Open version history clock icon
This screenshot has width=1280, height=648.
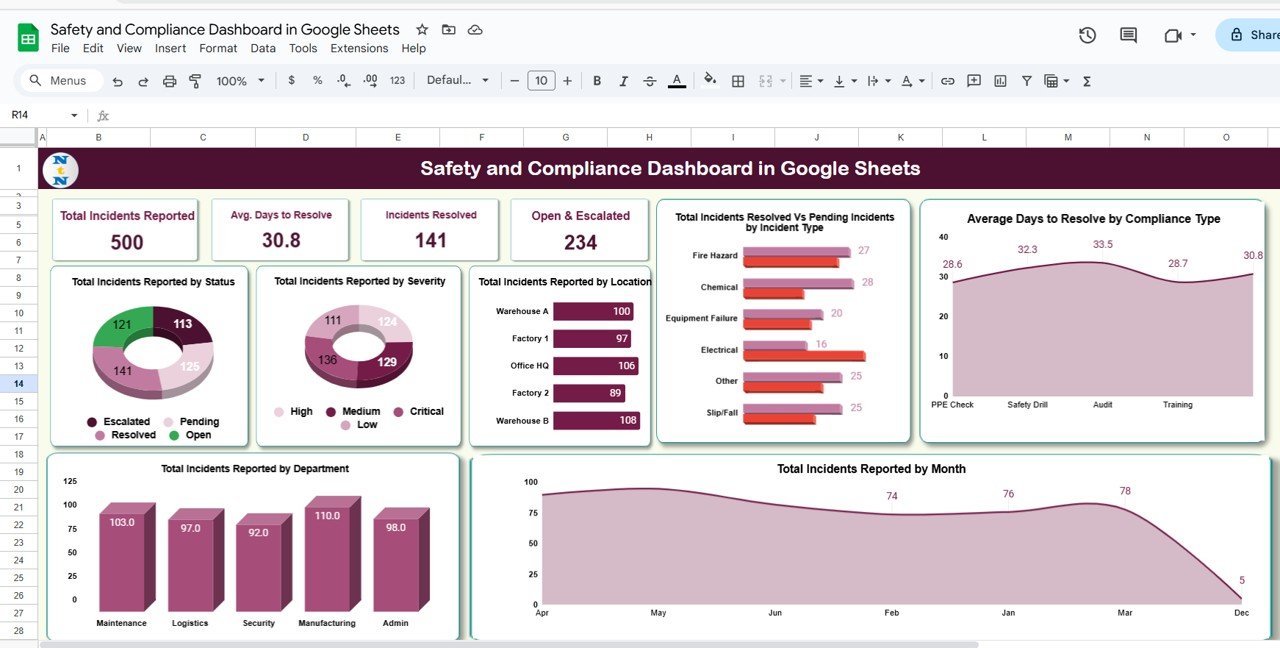1087,35
